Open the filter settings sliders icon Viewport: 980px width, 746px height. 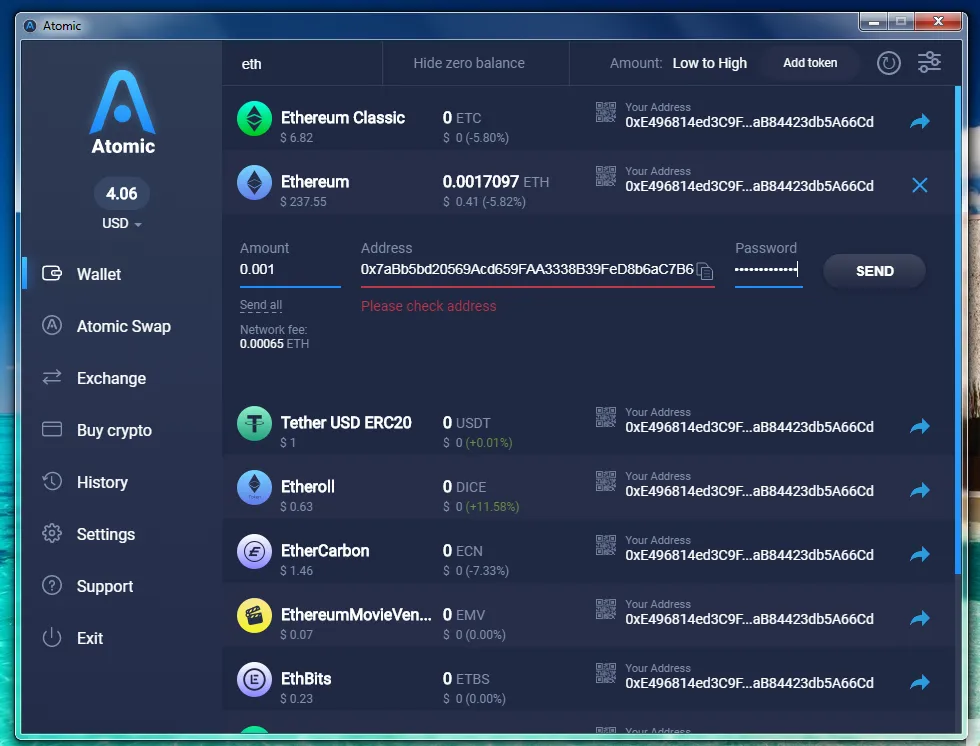[x=929, y=62]
